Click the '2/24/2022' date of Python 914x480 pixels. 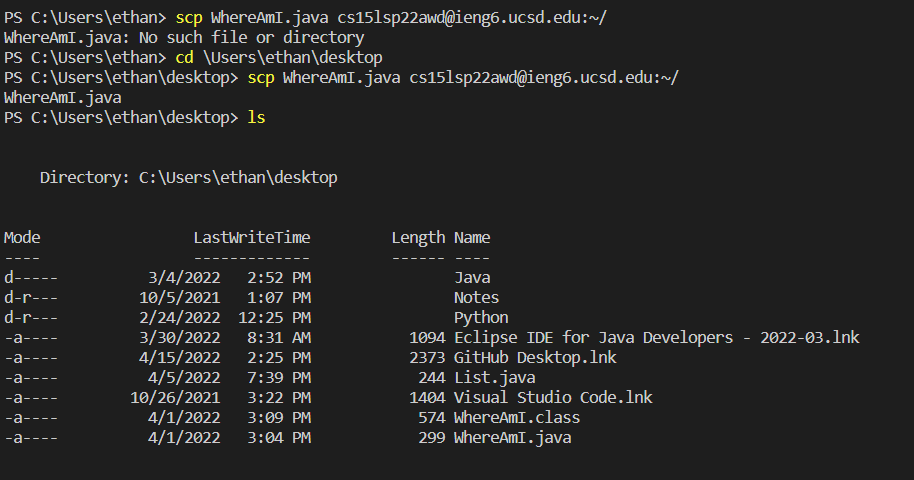tap(180, 318)
